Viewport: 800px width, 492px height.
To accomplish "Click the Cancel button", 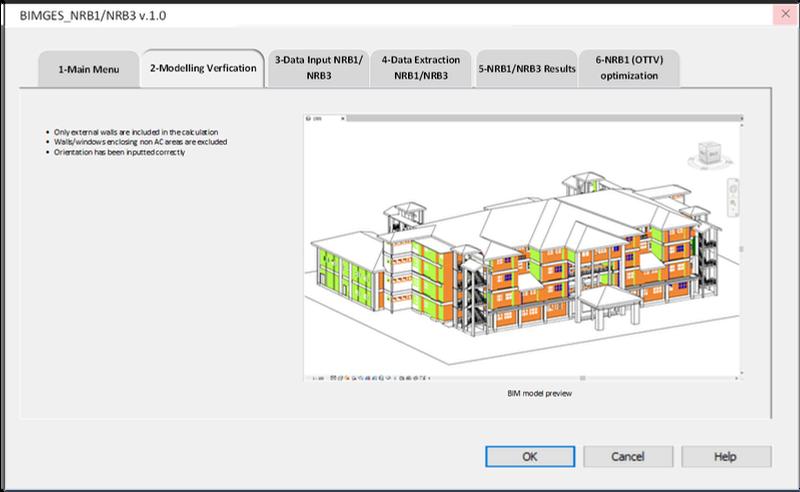I will (628, 456).
